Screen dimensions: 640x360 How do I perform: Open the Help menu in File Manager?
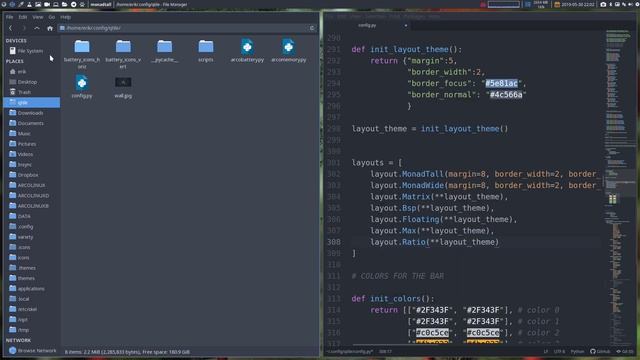point(65,17)
